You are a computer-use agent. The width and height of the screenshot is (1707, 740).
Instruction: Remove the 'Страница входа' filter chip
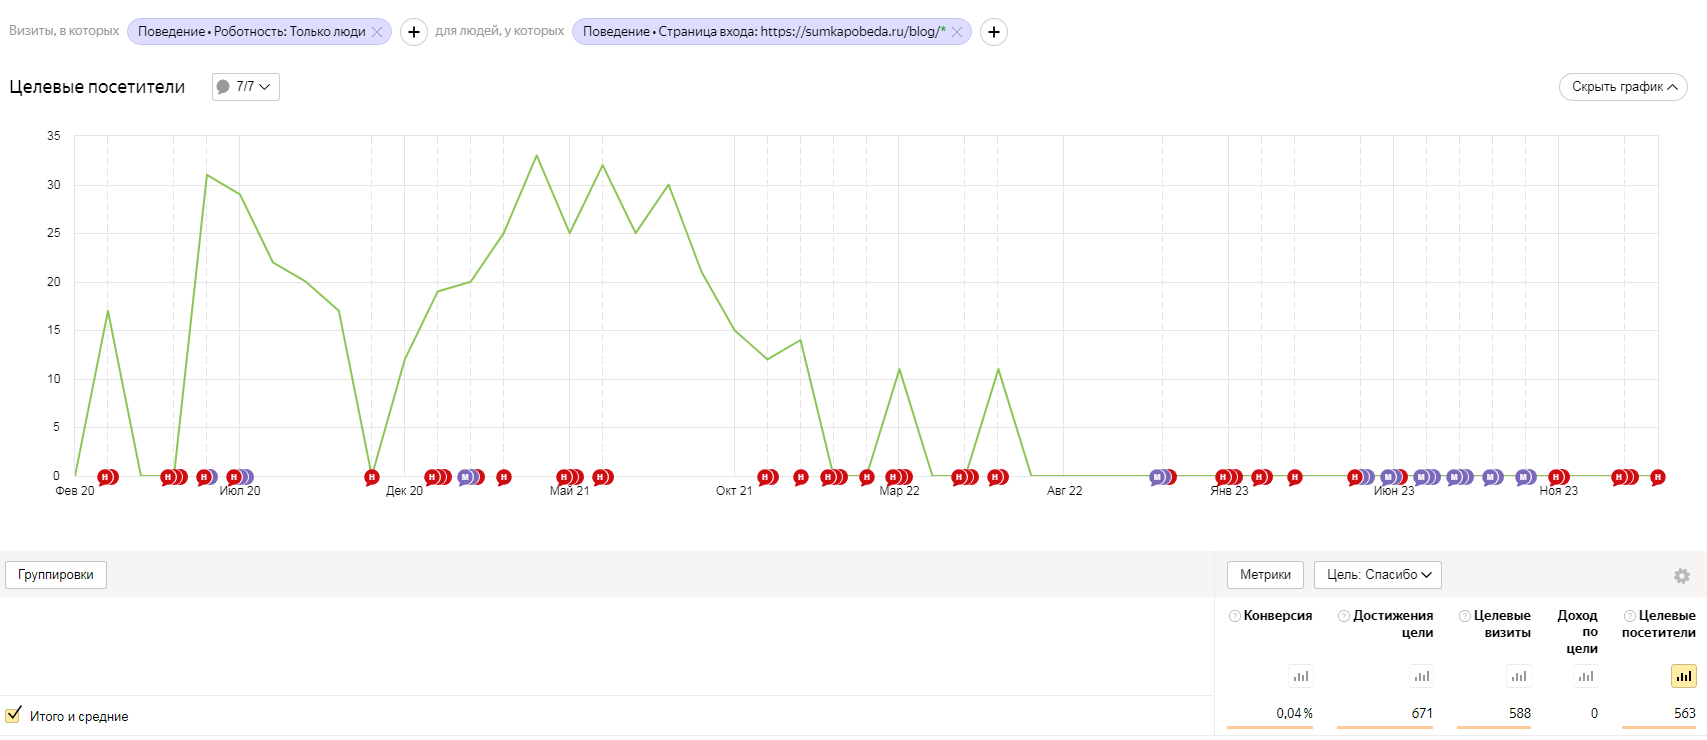(957, 32)
